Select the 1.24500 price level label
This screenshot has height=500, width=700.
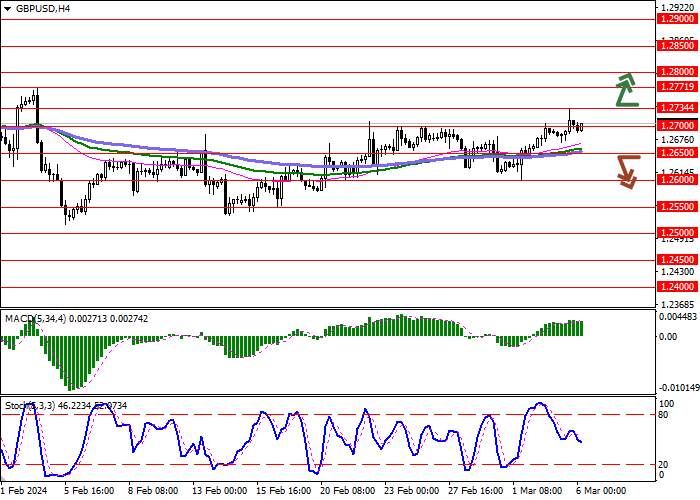coord(677,260)
